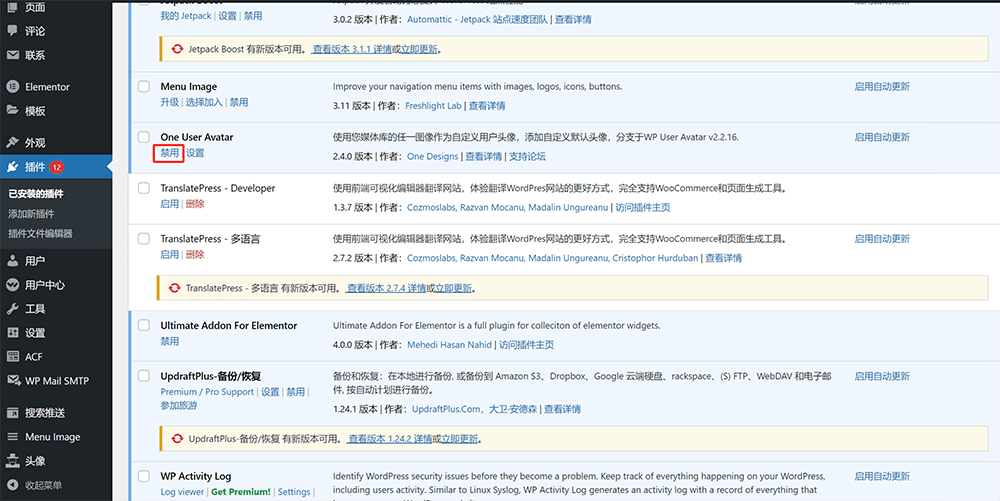Click the plugins update count badge 12
1000x501 pixels.
pos(56,167)
